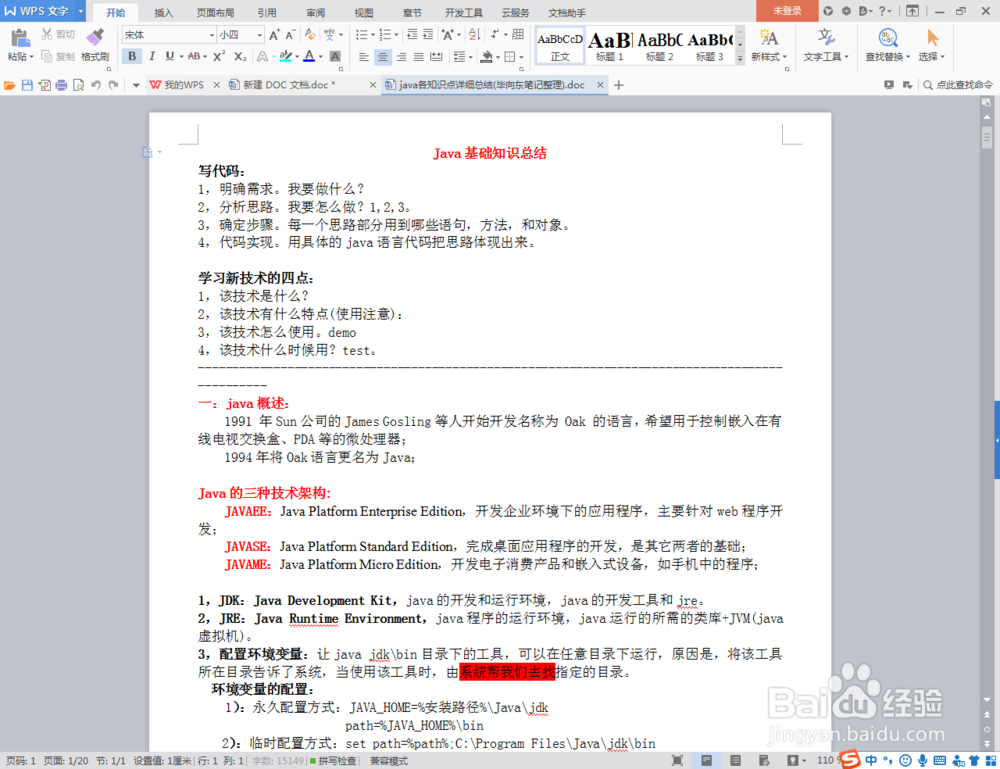
Task: Click the decrease indent icon
Action: (x=412, y=34)
